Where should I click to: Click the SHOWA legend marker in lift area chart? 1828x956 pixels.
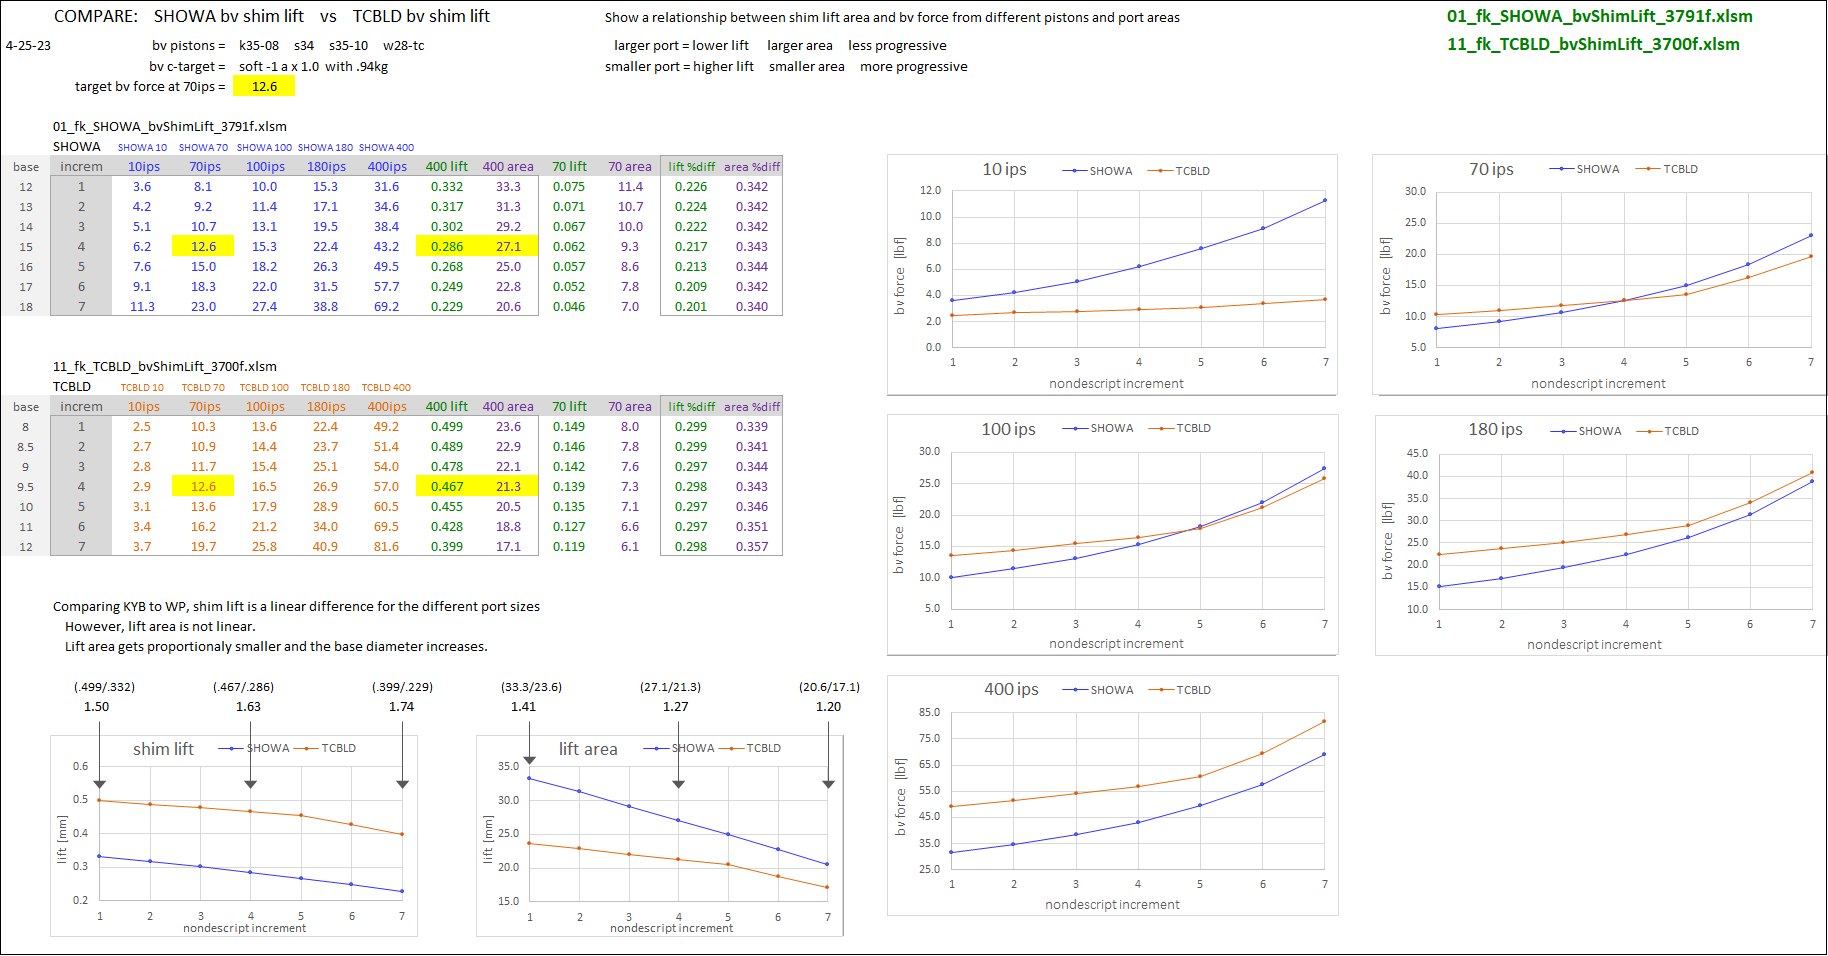pos(657,748)
